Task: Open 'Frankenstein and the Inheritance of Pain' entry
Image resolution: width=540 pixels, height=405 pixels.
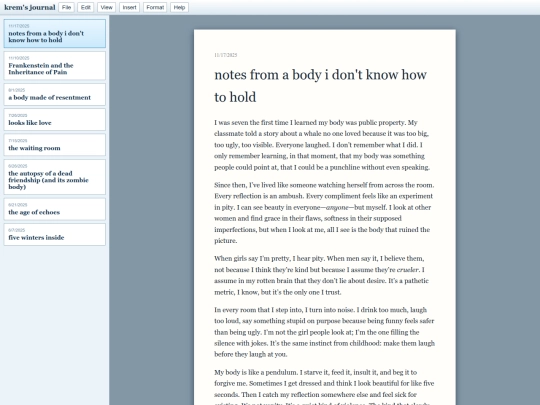Action: [55, 66]
